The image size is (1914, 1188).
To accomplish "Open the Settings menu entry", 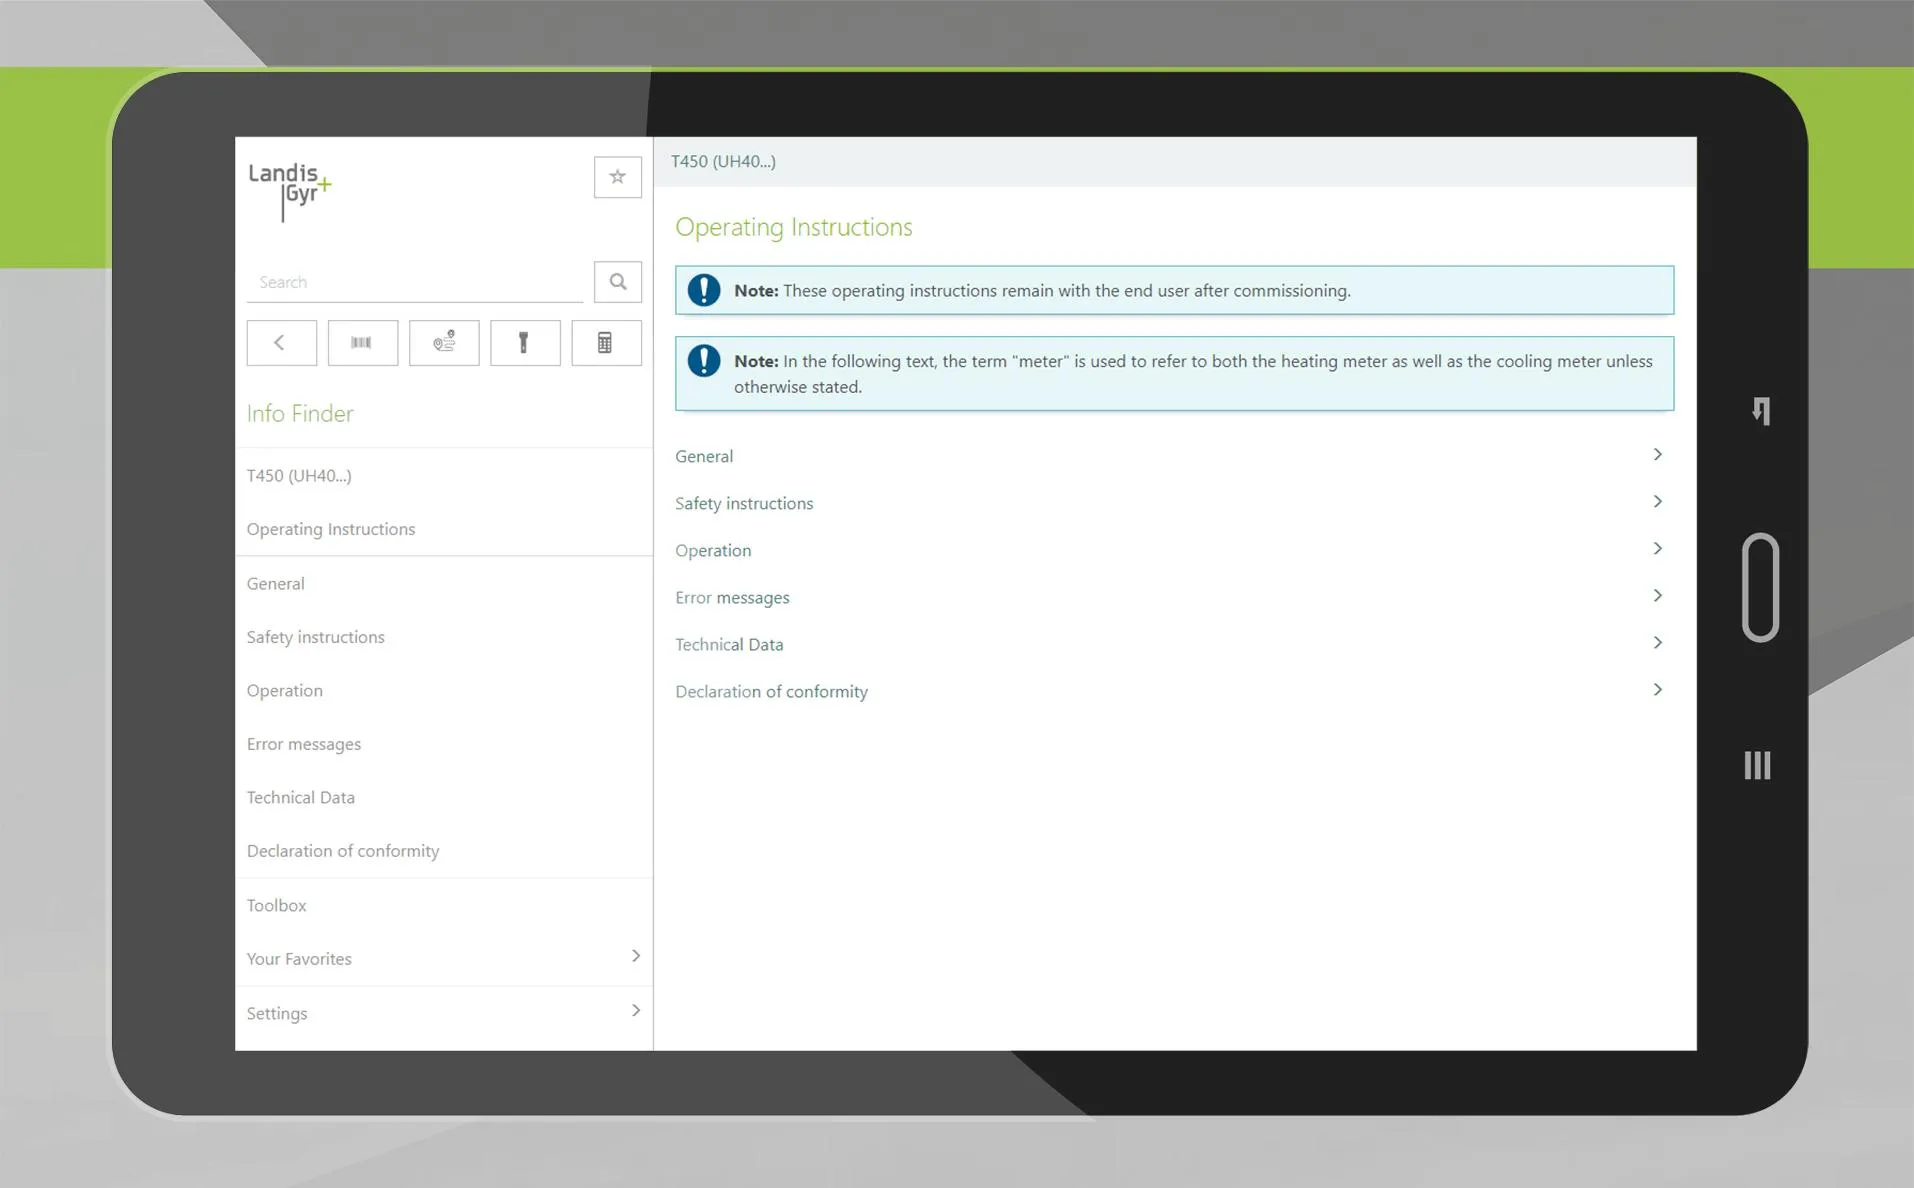I will [x=277, y=1013].
